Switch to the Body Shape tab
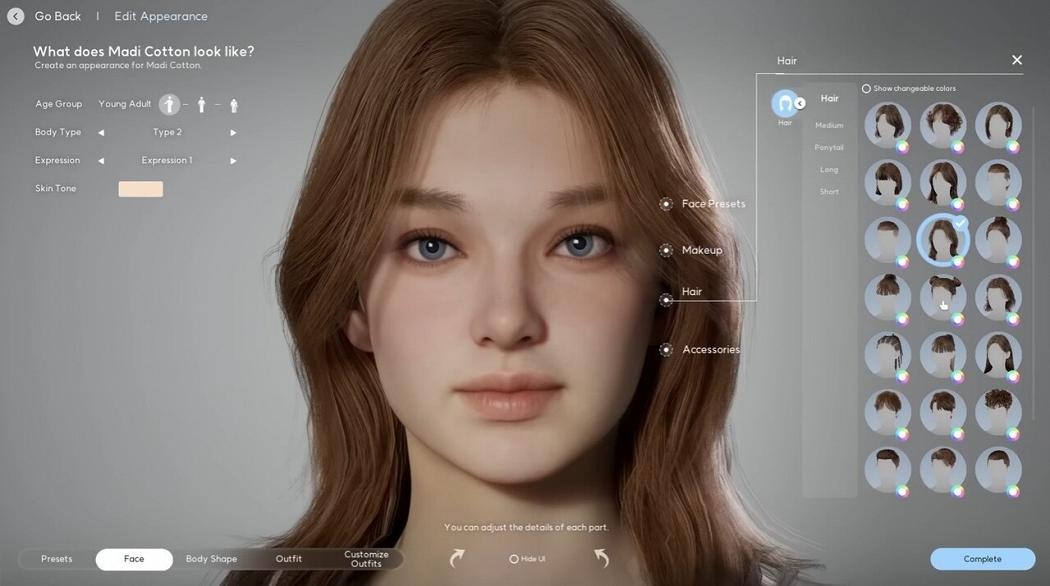Image resolution: width=1050 pixels, height=586 pixels. coord(211,559)
